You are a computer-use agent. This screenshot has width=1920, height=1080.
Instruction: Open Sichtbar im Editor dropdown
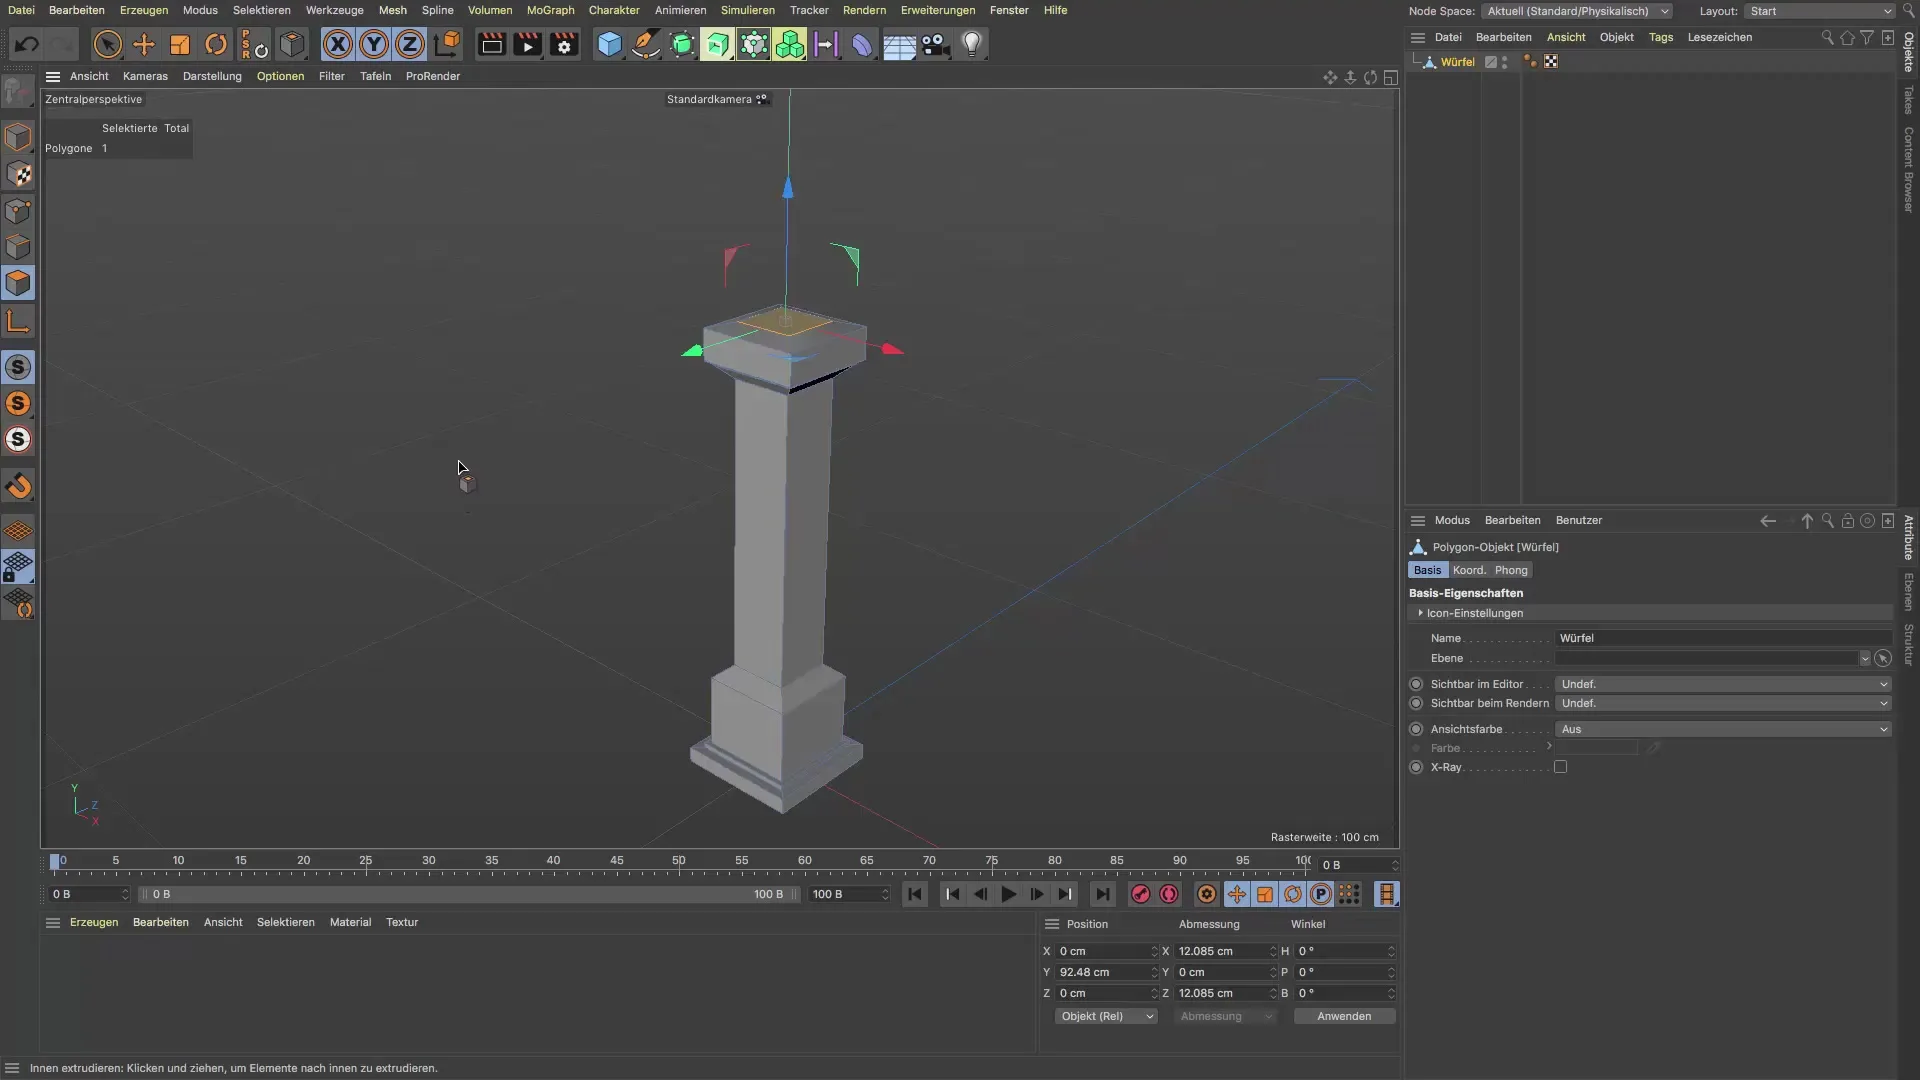pos(1723,684)
